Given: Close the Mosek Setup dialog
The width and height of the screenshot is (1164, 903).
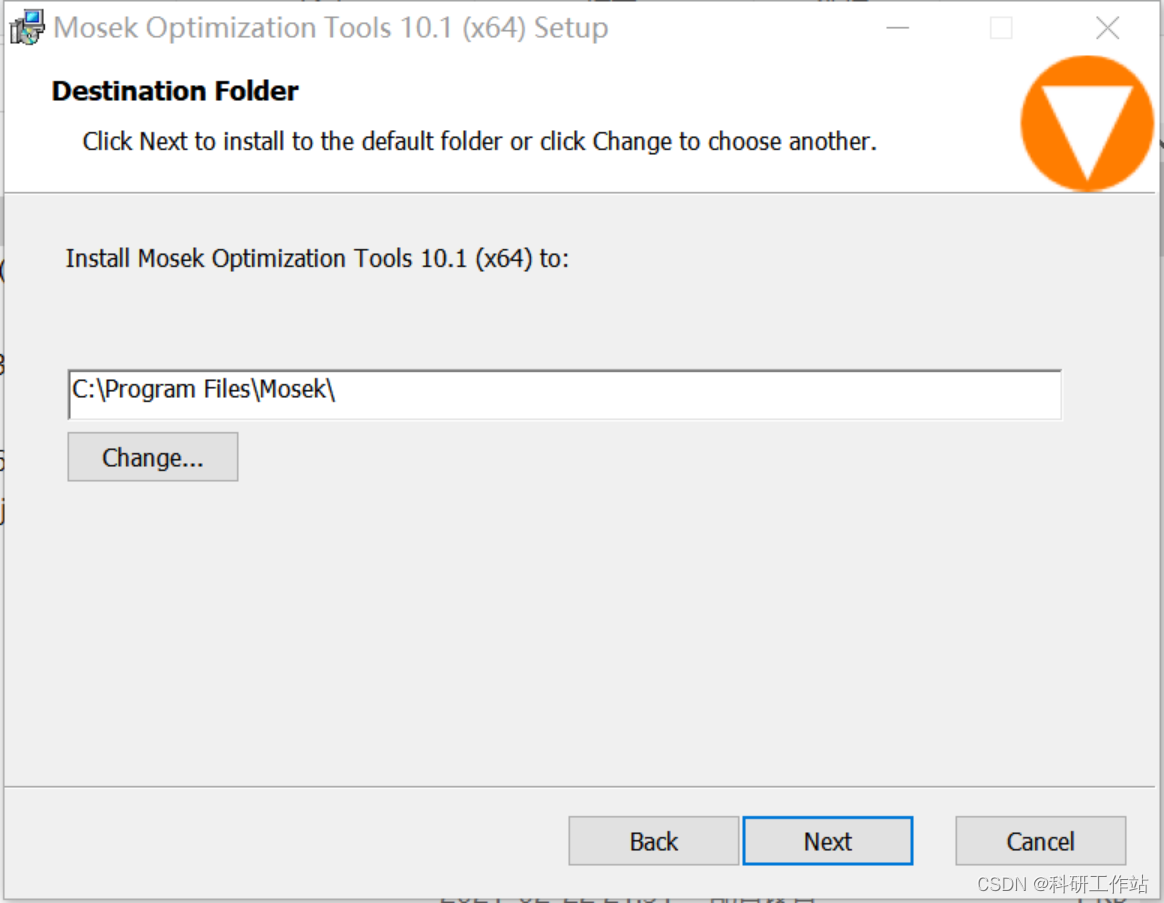Looking at the screenshot, I should (x=1107, y=28).
